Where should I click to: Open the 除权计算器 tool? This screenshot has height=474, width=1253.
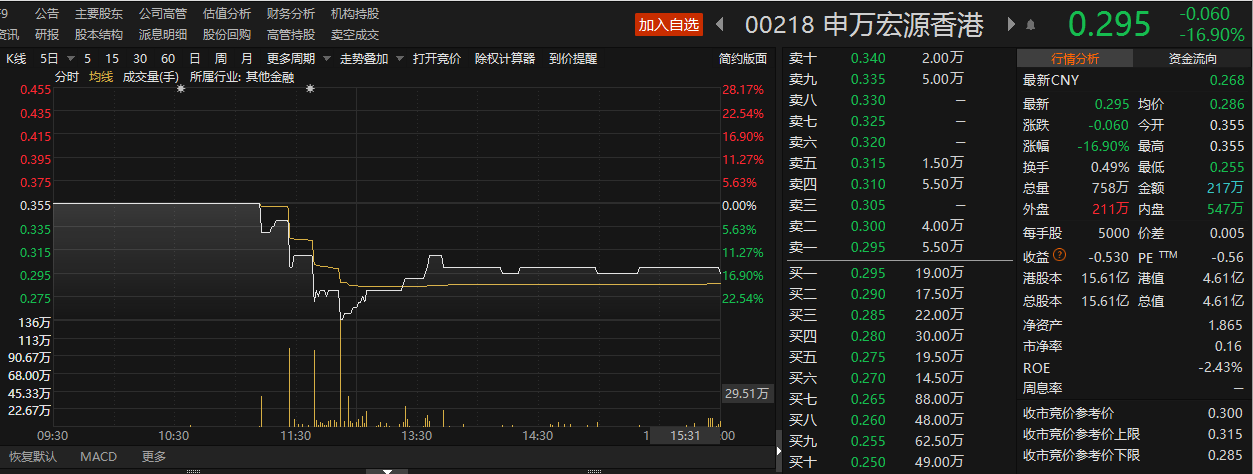tap(505, 59)
